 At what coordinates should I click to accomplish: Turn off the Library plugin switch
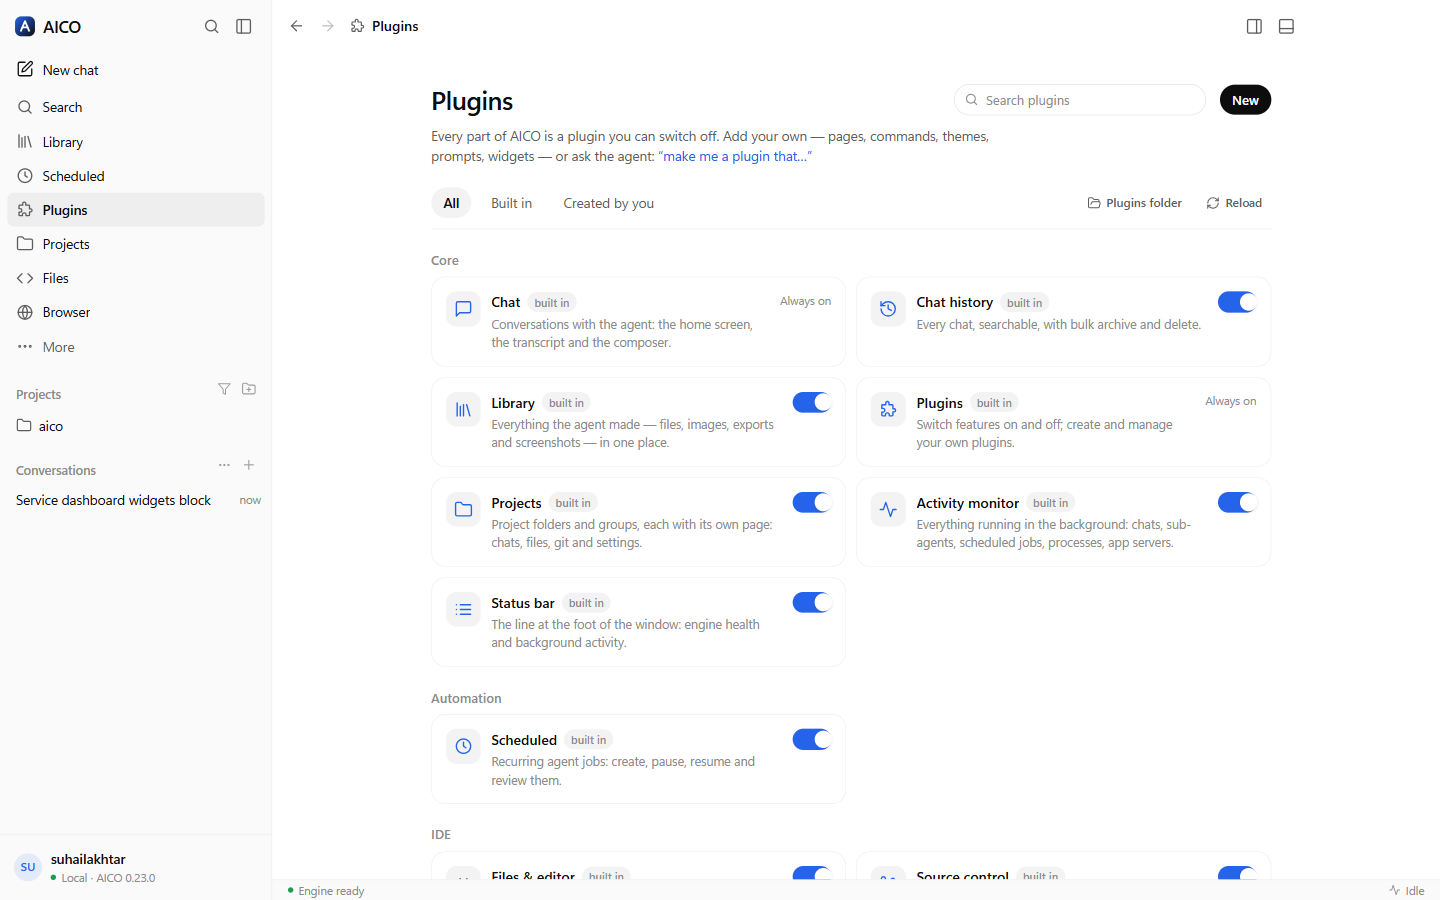[x=812, y=402]
